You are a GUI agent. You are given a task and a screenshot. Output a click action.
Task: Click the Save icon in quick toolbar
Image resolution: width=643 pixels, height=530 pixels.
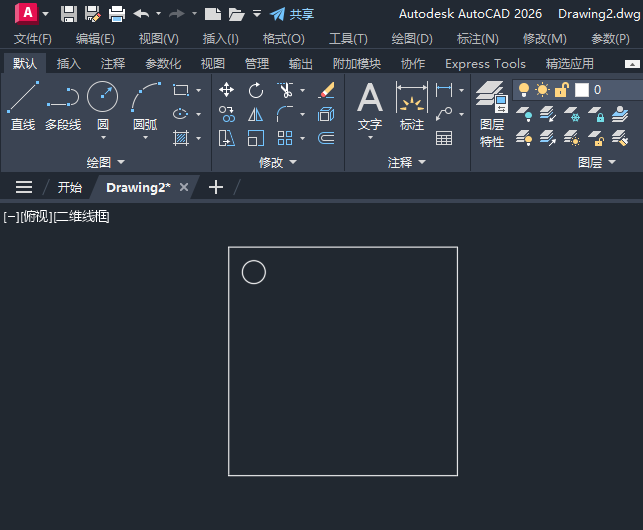tap(69, 14)
